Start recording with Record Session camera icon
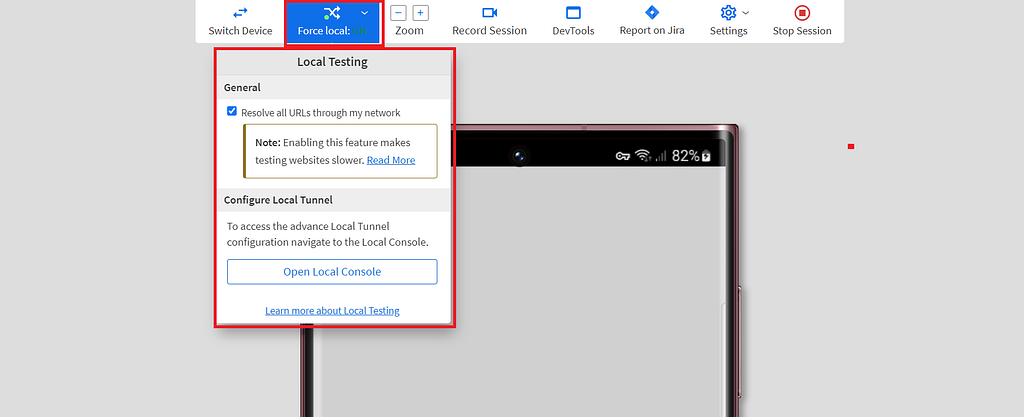 490,12
